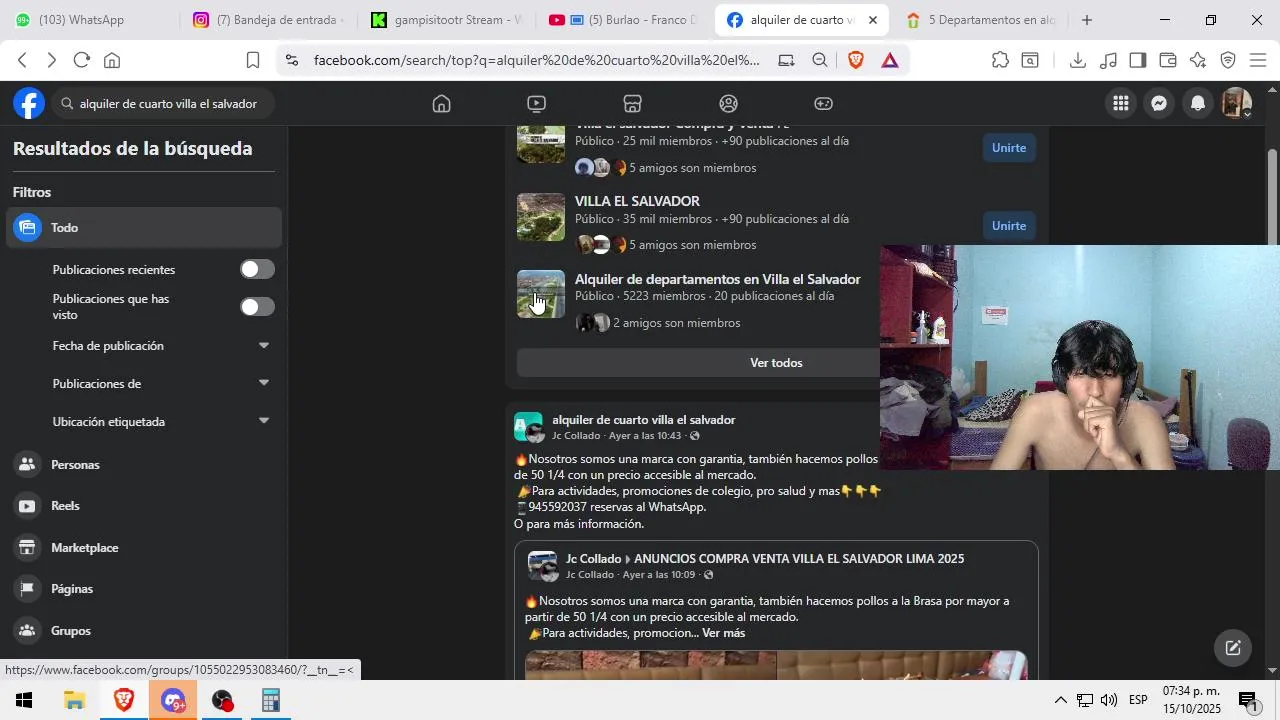Open Brave Rewards triangle icon
The height and width of the screenshot is (720, 1280).
click(x=890, y=60)
